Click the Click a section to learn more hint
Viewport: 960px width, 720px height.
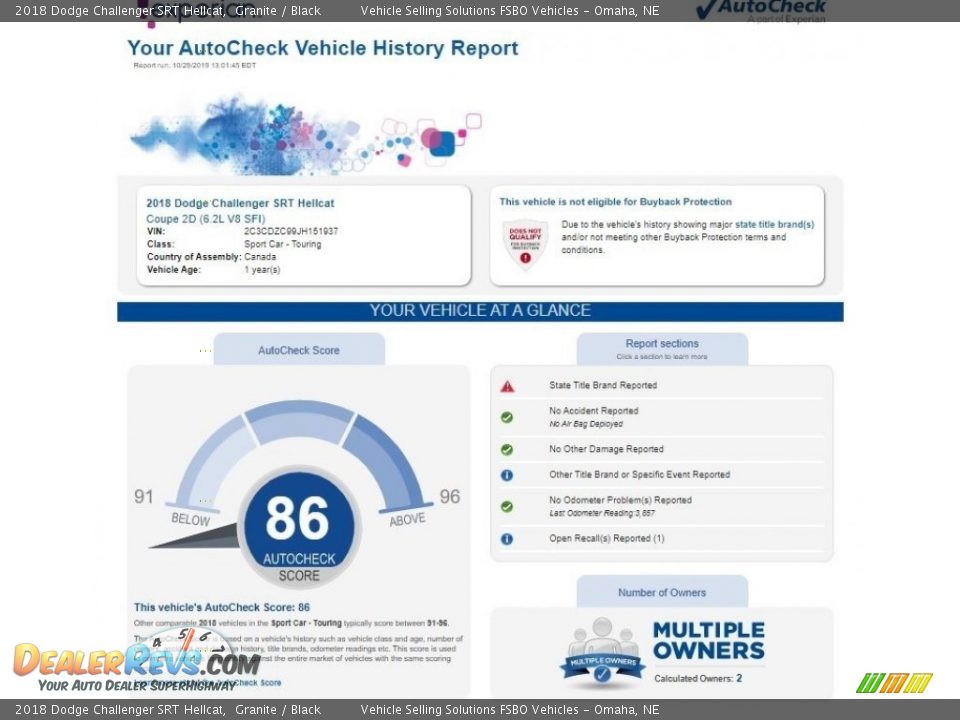(662, 357)
